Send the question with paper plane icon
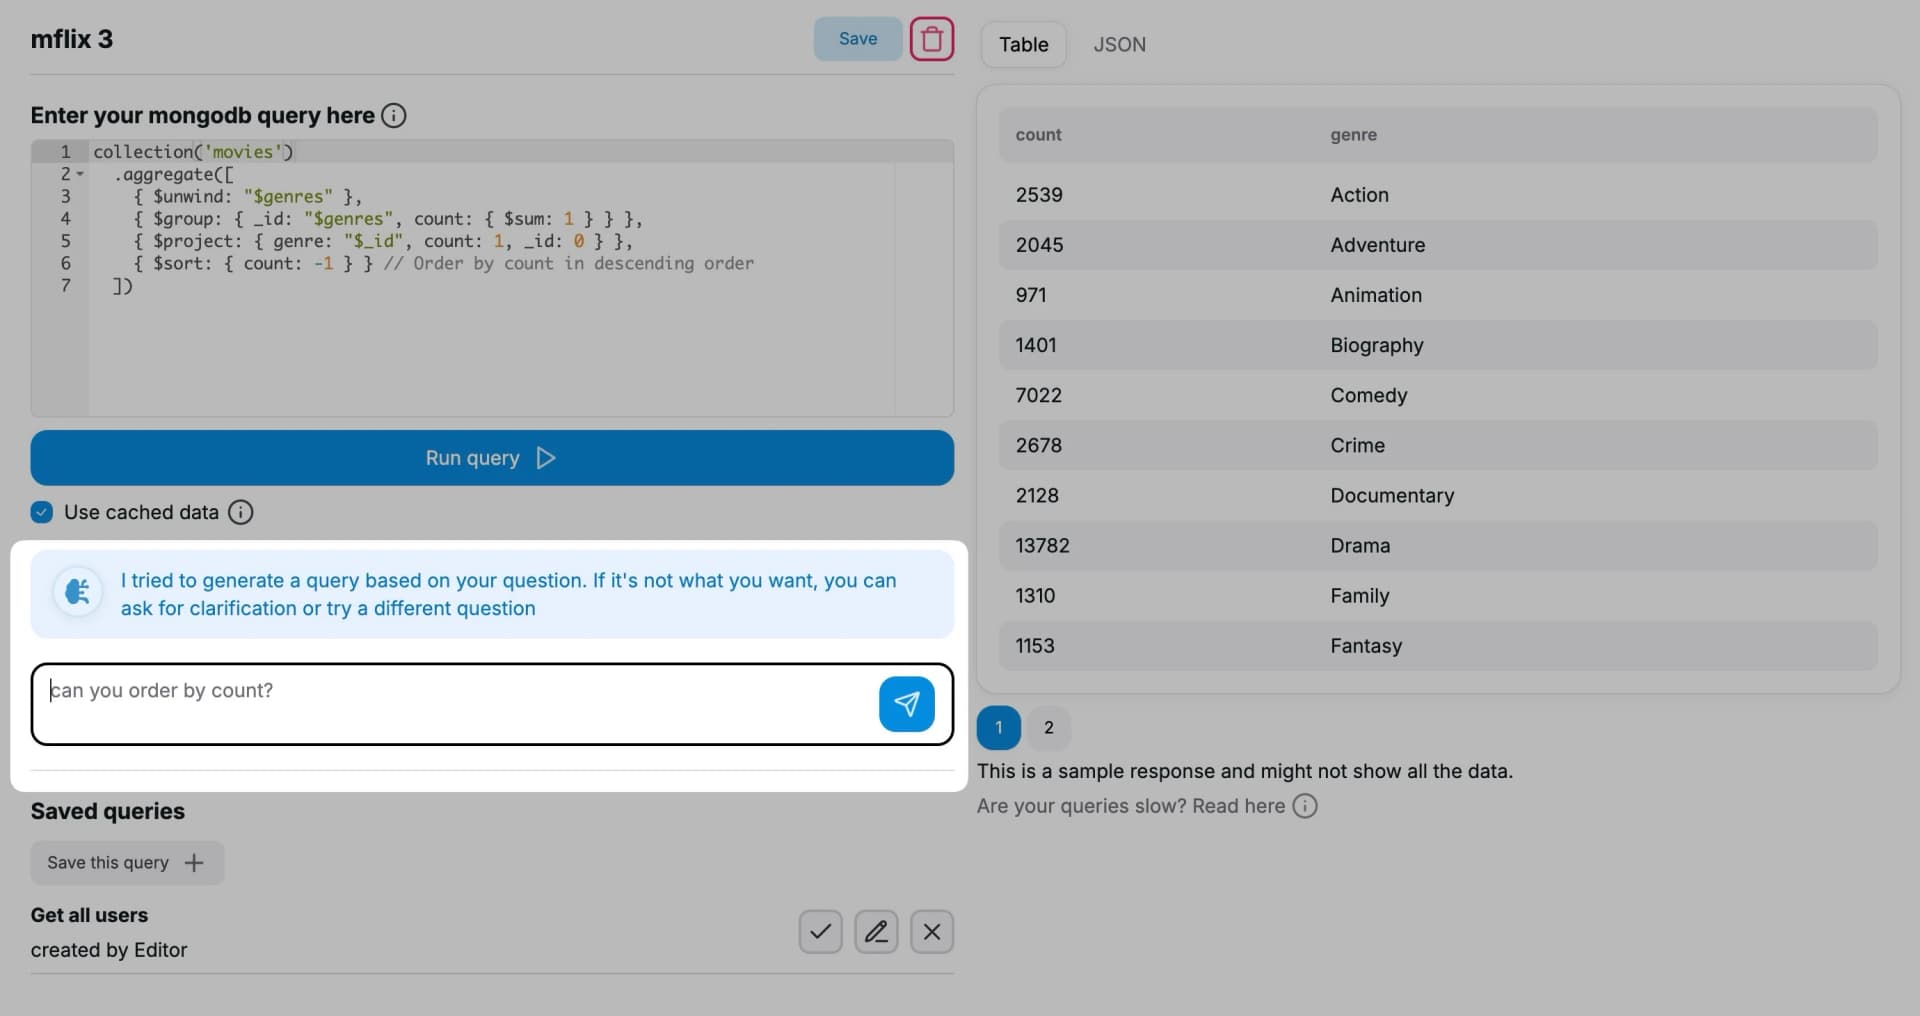Screen dimensions: 1920x1016 [x=906, y=704]
